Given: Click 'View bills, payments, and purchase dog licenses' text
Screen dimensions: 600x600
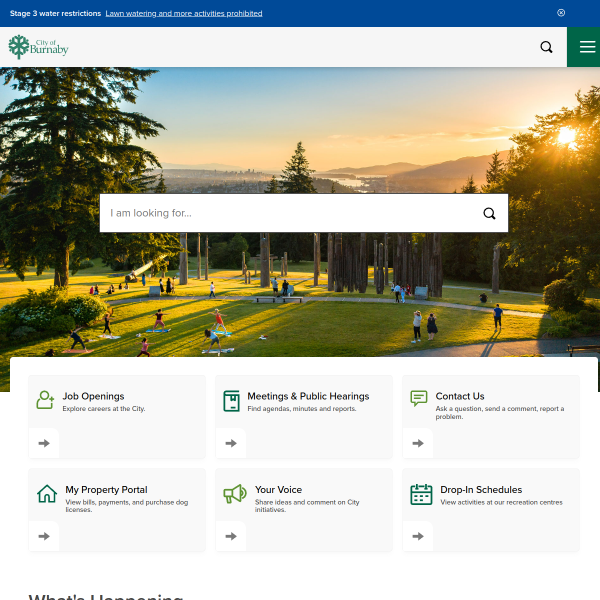Looking at the screenshot, I should point(127,506).
